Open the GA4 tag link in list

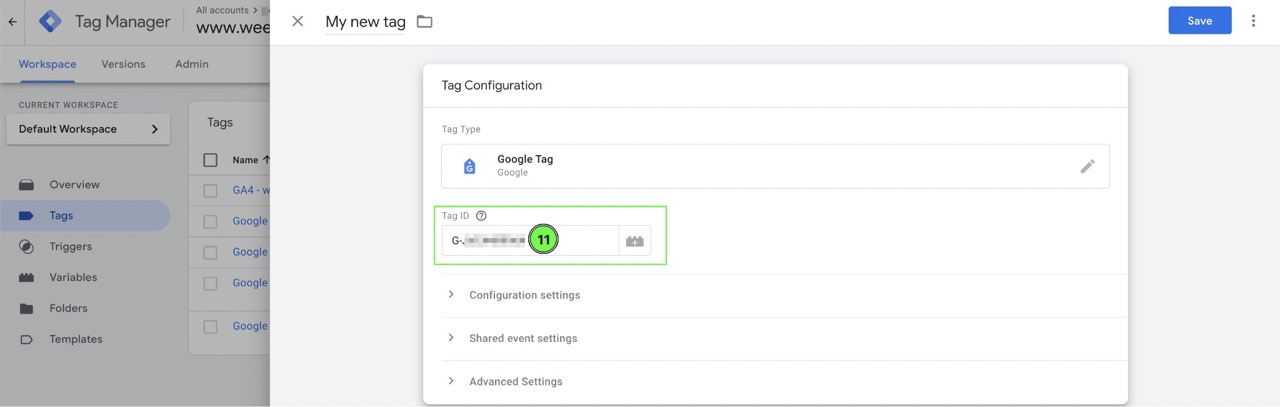pos(251,191)
